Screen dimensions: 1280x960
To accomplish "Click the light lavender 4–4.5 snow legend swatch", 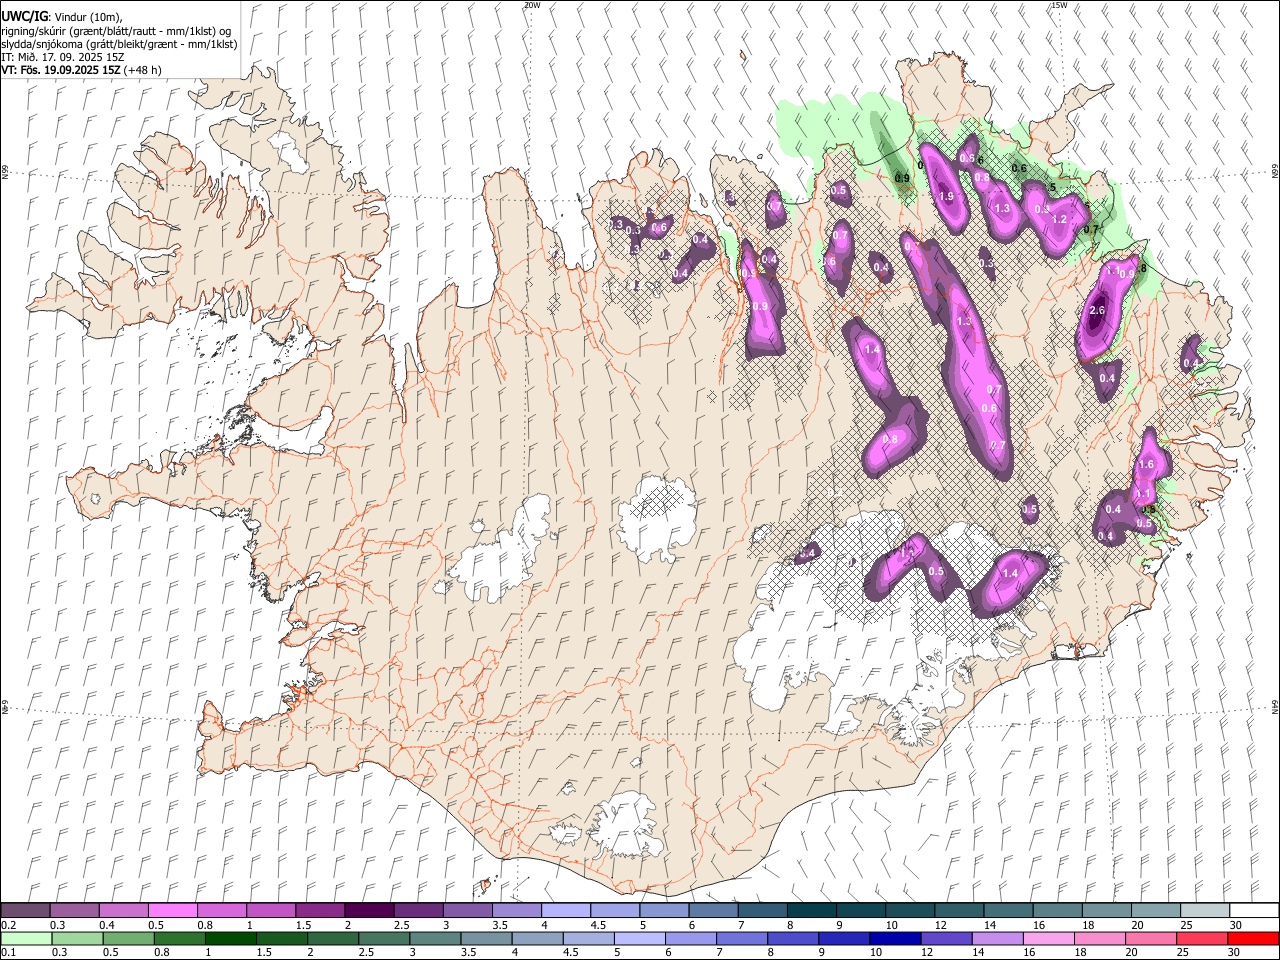I will click(x=565, y=910).
